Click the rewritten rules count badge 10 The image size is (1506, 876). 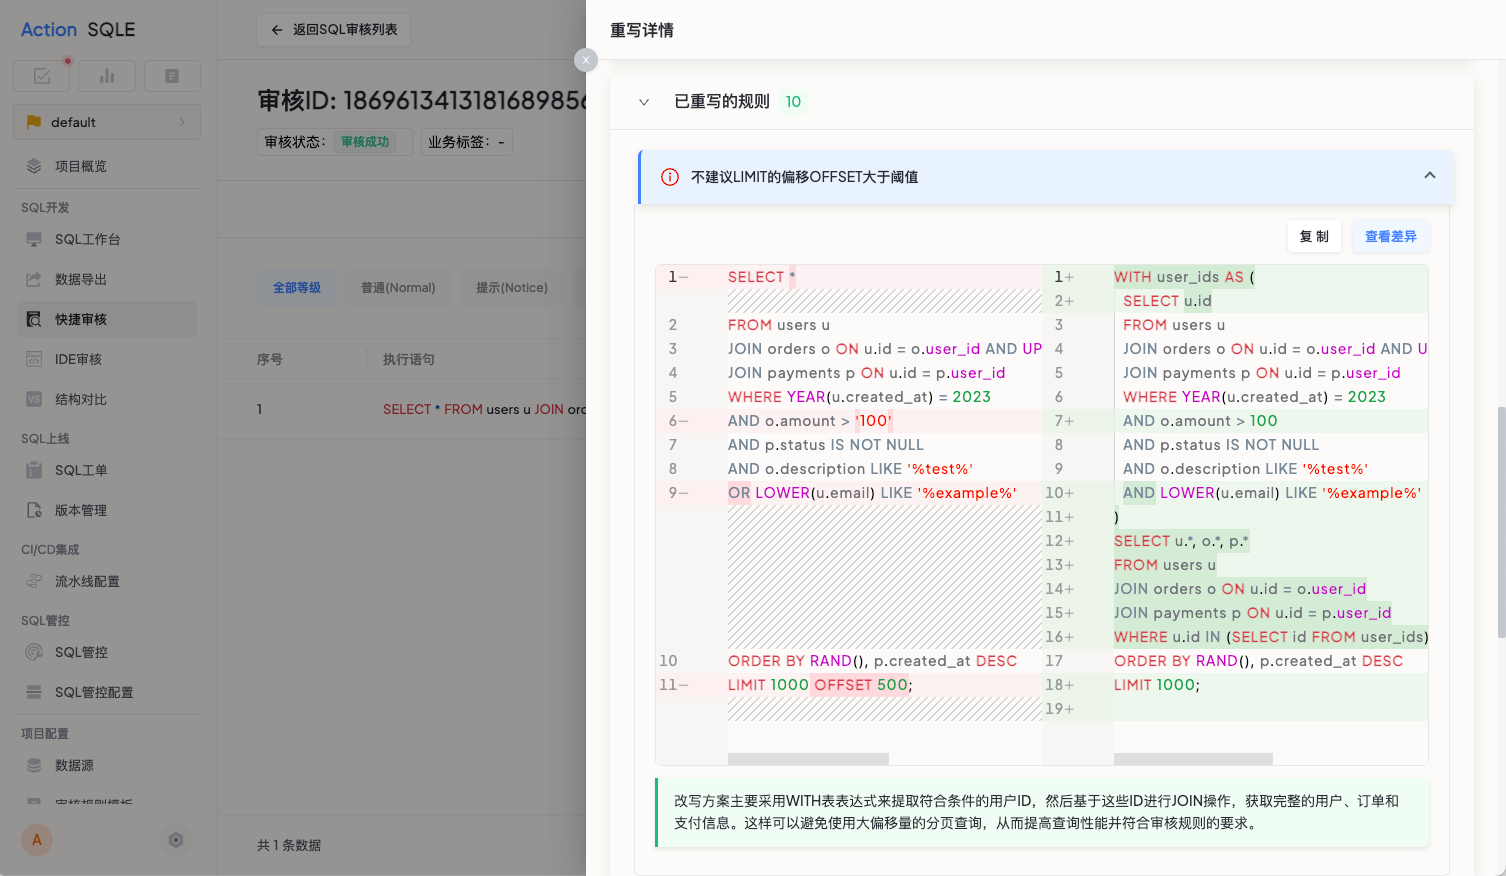[x=793, y=102]
